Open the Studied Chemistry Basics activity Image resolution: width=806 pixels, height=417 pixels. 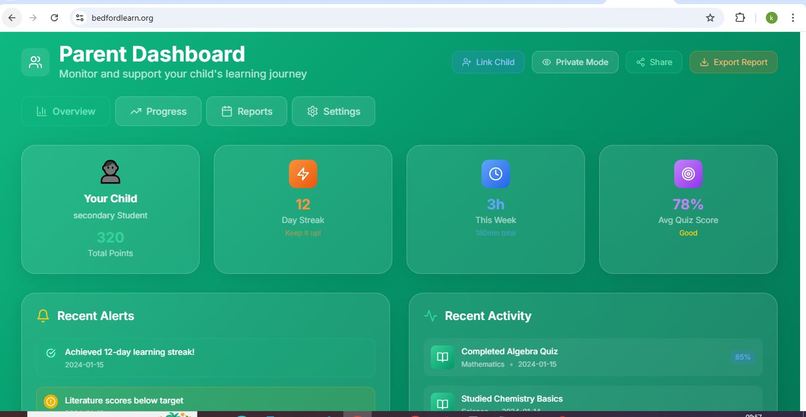[593, 399]
